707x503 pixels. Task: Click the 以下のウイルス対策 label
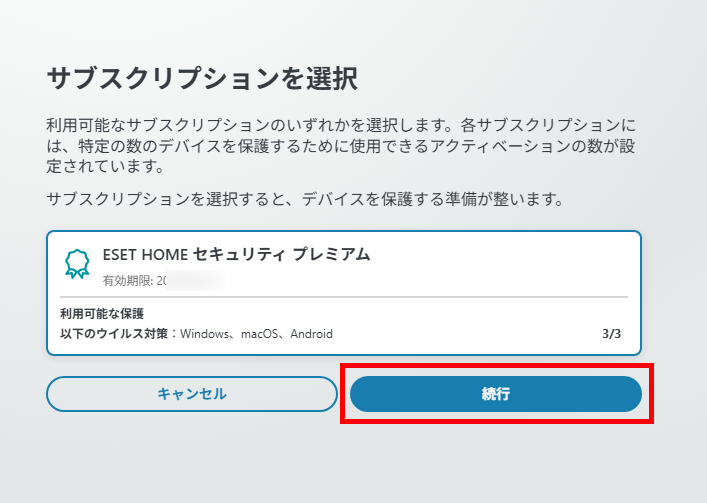coord(114,334)
